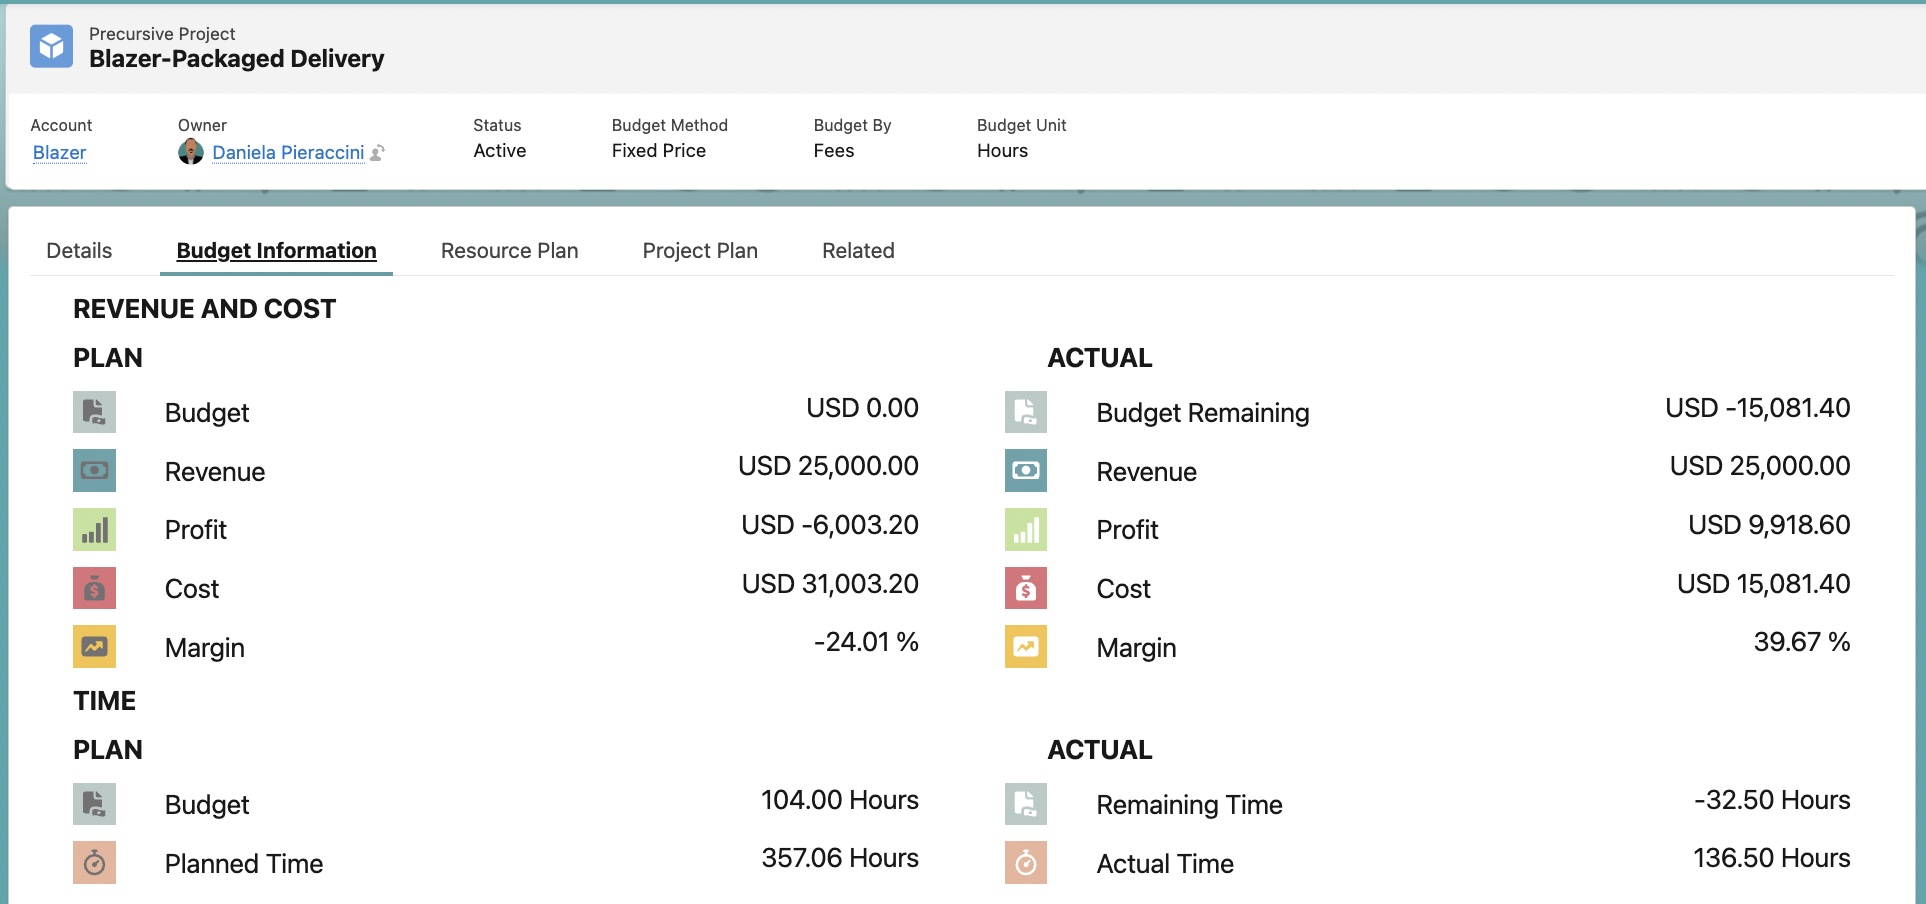Click the Remaining Time icon
1926x904 pixels.
[1026, 804]
